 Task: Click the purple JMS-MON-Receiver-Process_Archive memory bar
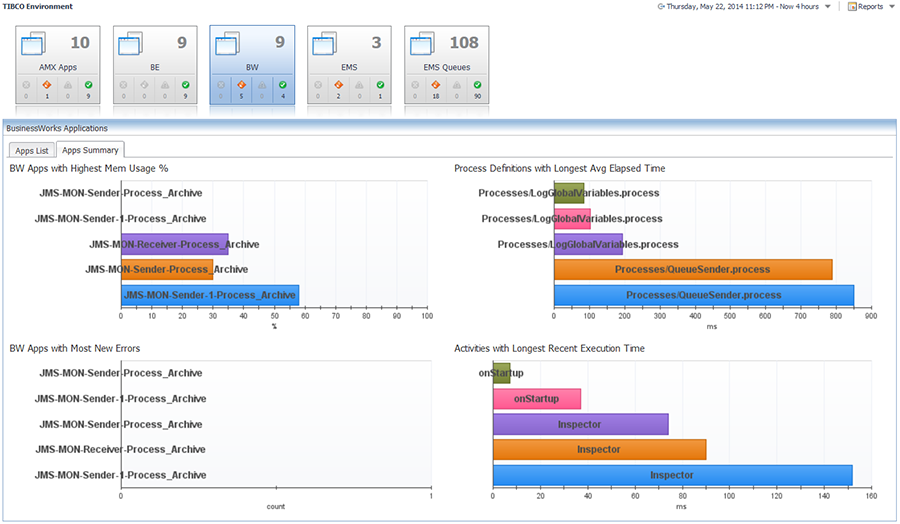174,244
